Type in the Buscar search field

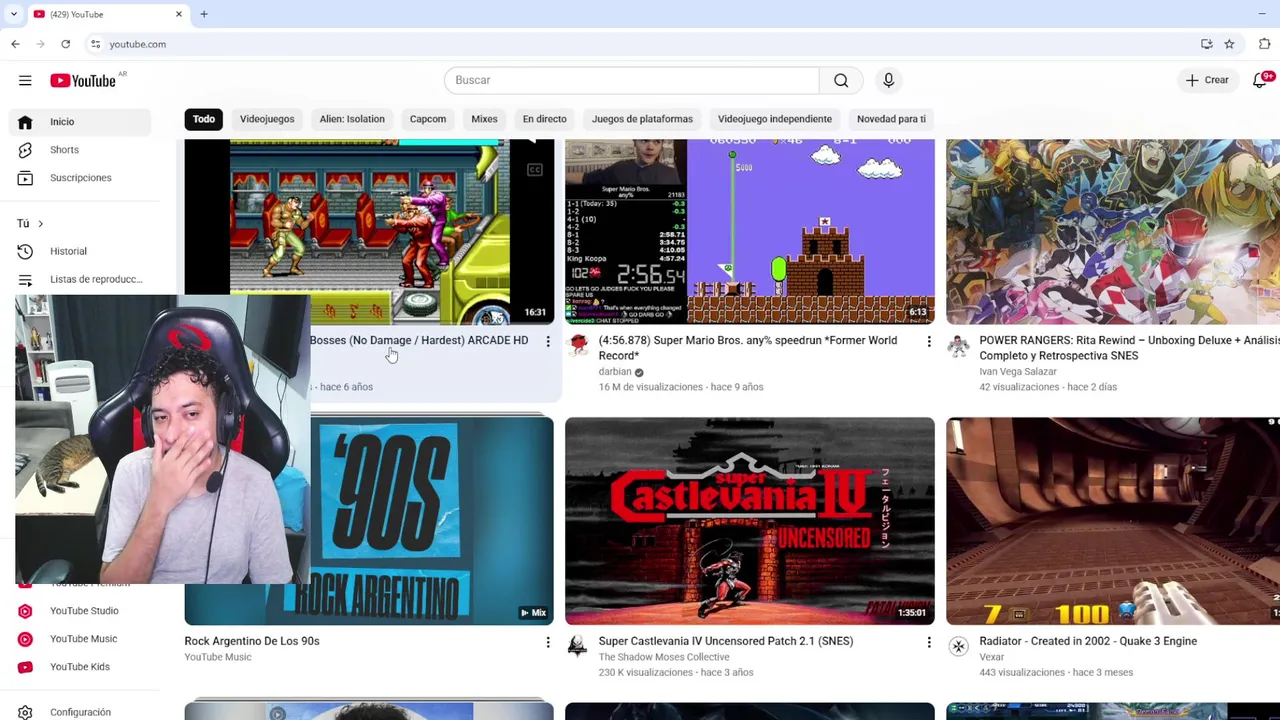pos(631,80)
